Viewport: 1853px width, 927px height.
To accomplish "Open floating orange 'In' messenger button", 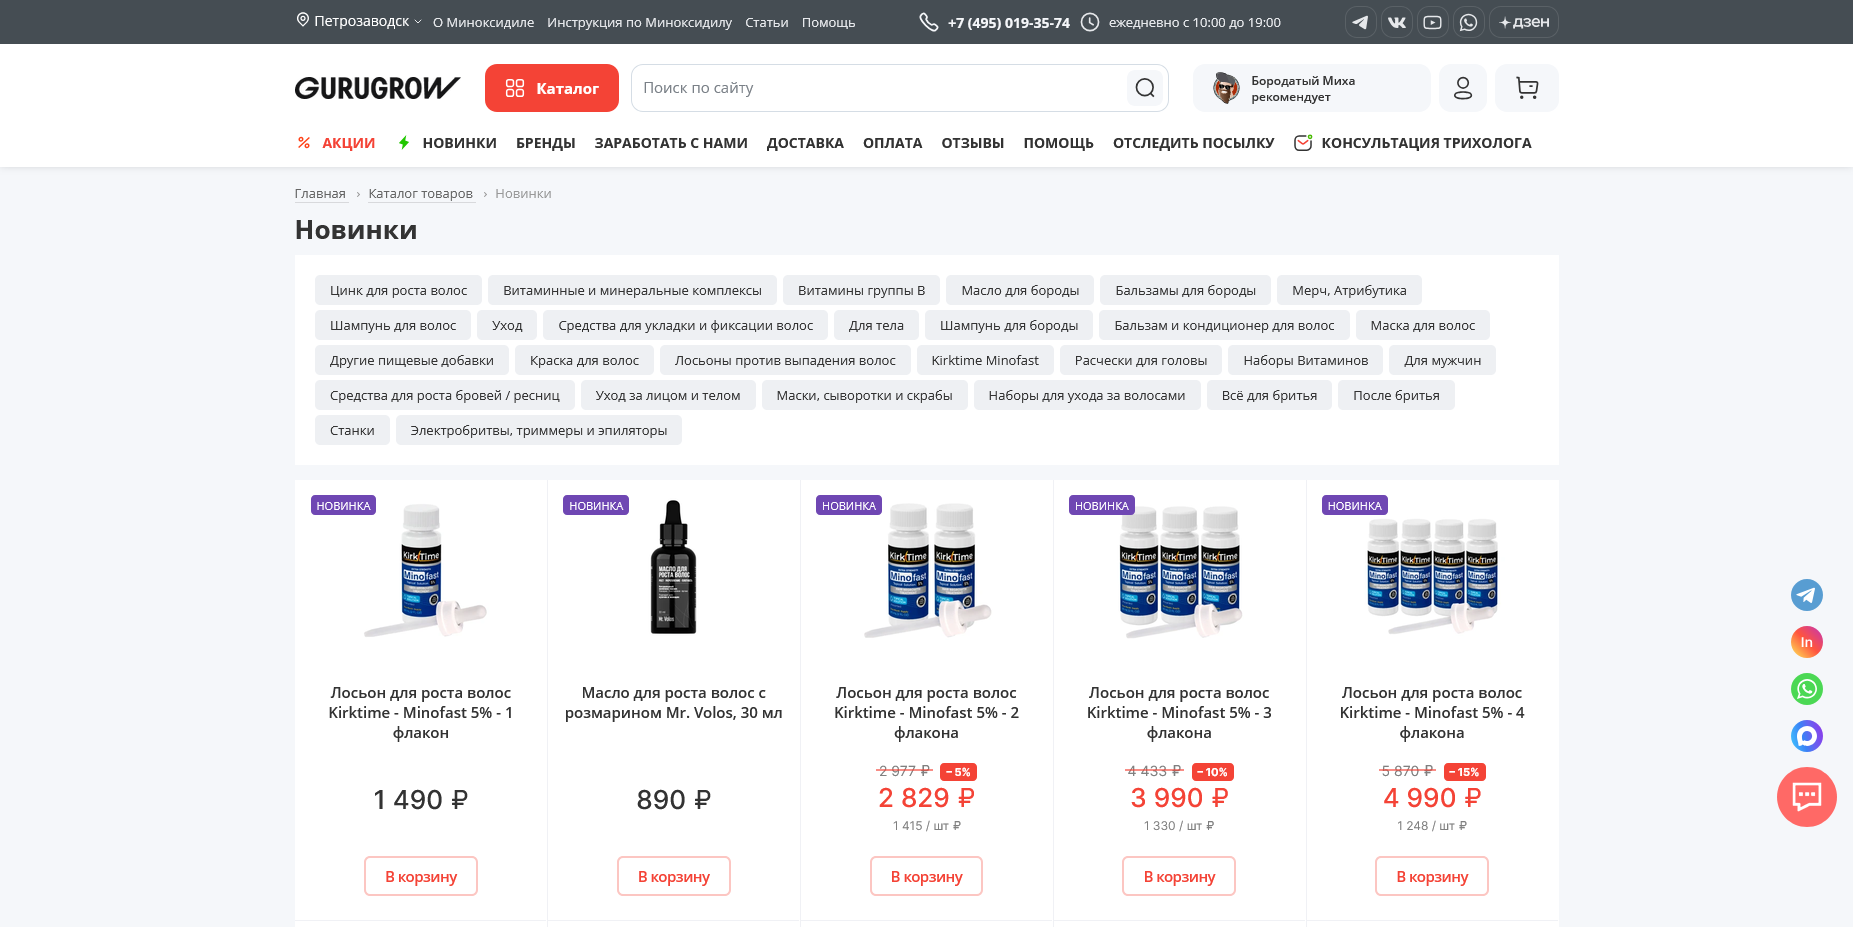I will coord(1806,642).
